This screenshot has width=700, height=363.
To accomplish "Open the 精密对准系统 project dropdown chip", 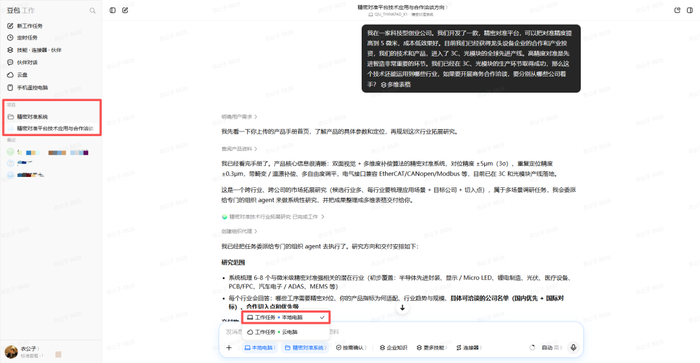I will point(305,347).
